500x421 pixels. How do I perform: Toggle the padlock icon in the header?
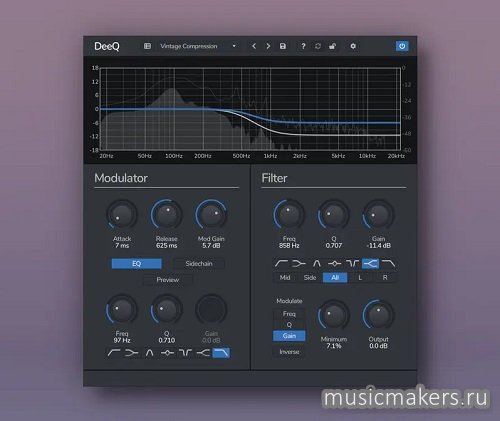point(332,46)
